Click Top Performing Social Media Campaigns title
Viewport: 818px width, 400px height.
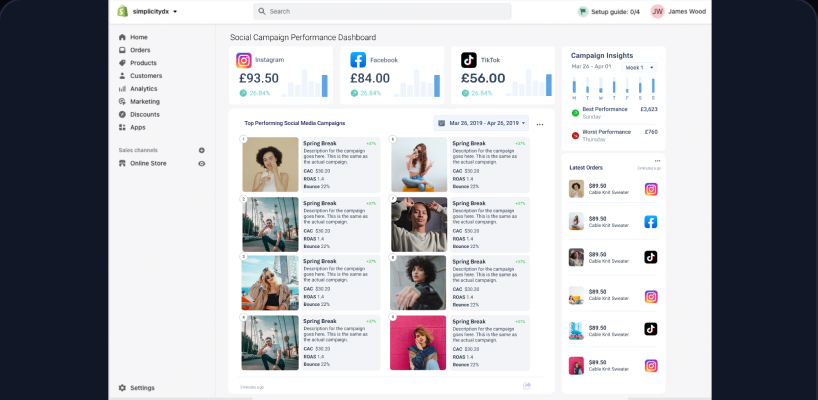[295, 124]
